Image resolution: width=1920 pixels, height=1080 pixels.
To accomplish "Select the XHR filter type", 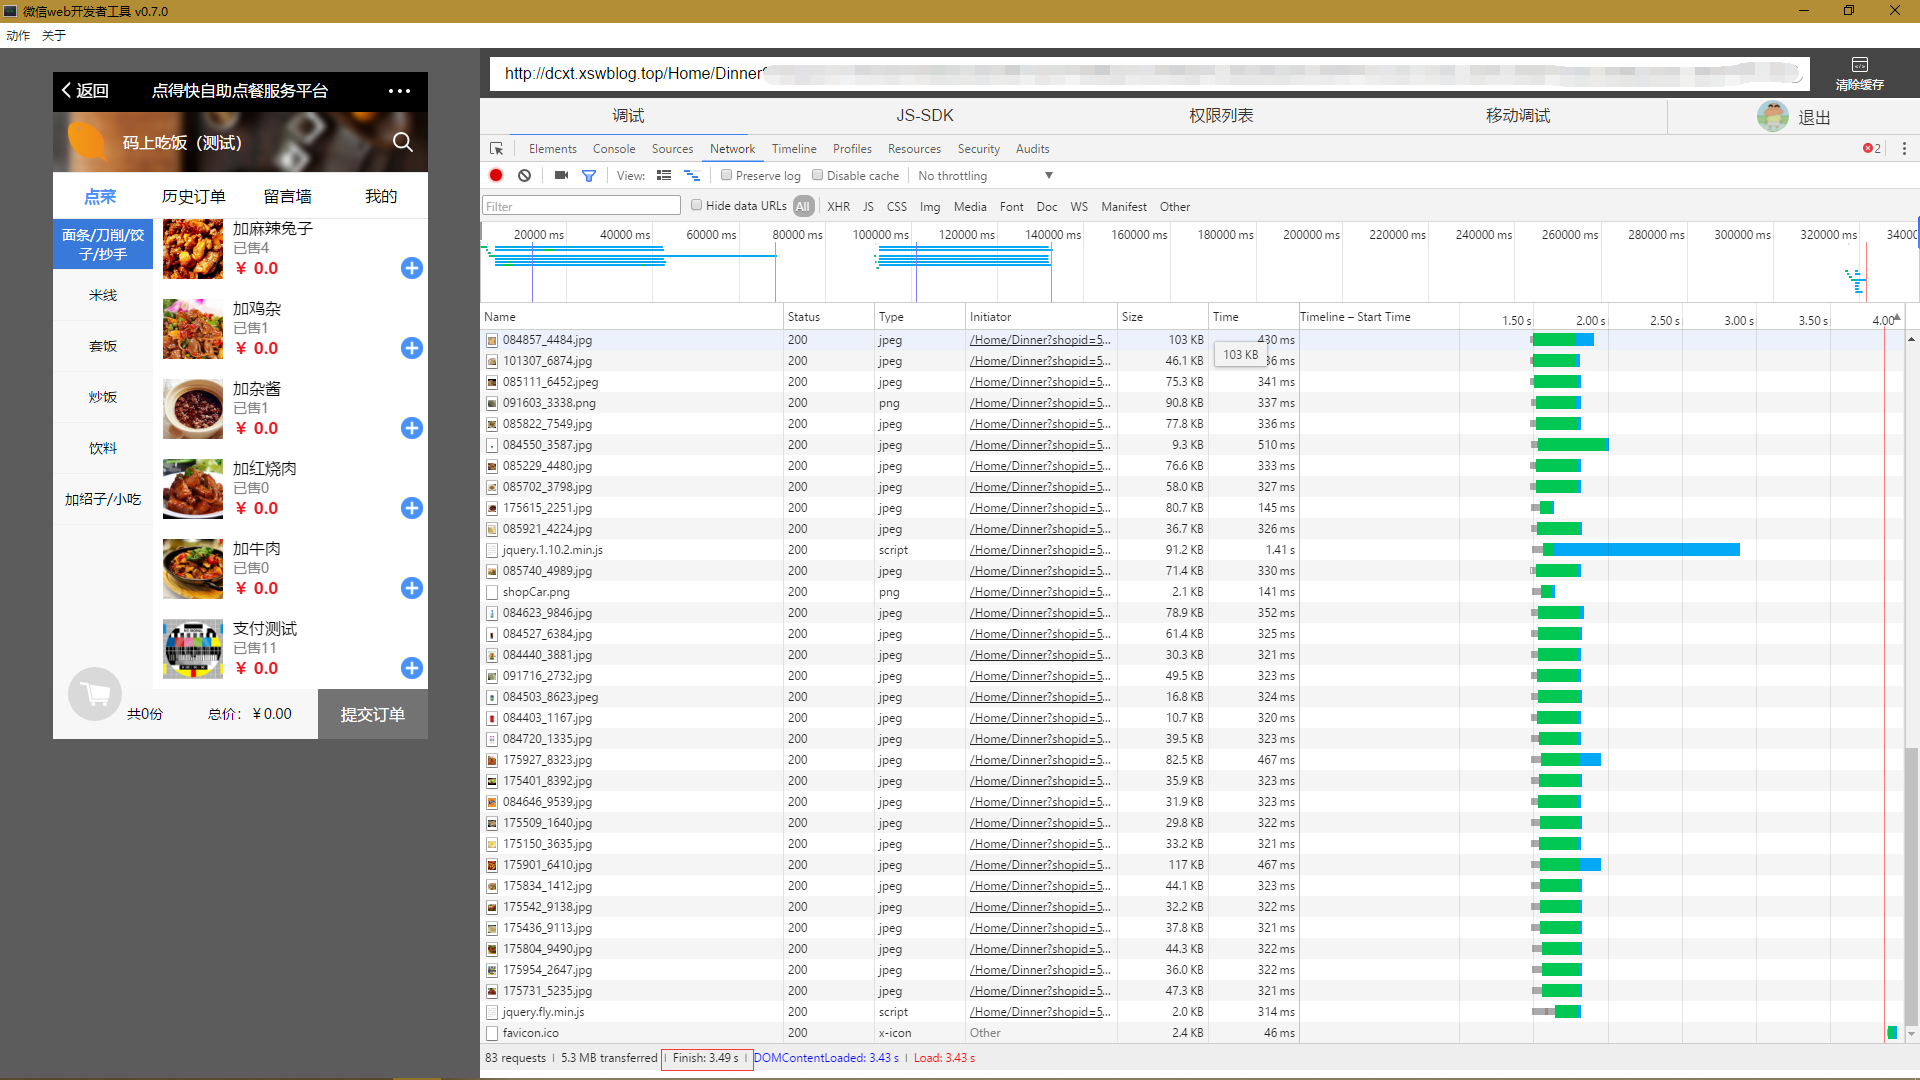I will [839, 207].
